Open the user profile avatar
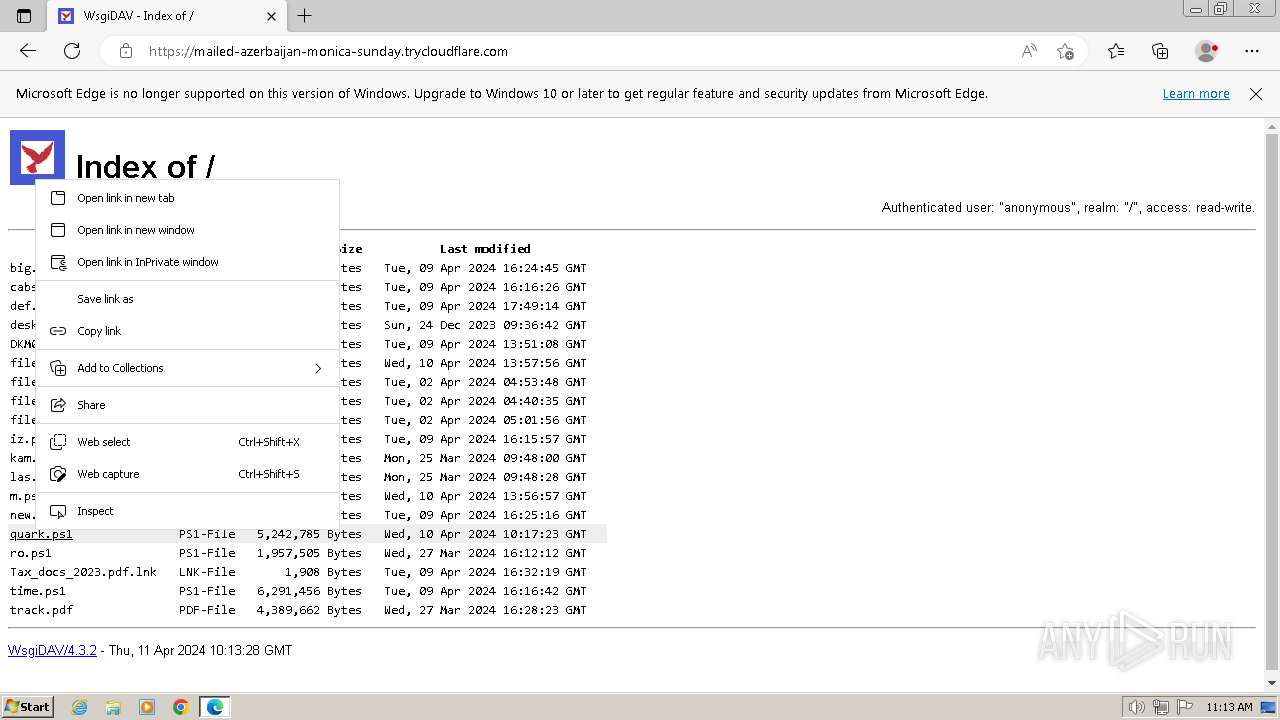 coord(1207,51)
